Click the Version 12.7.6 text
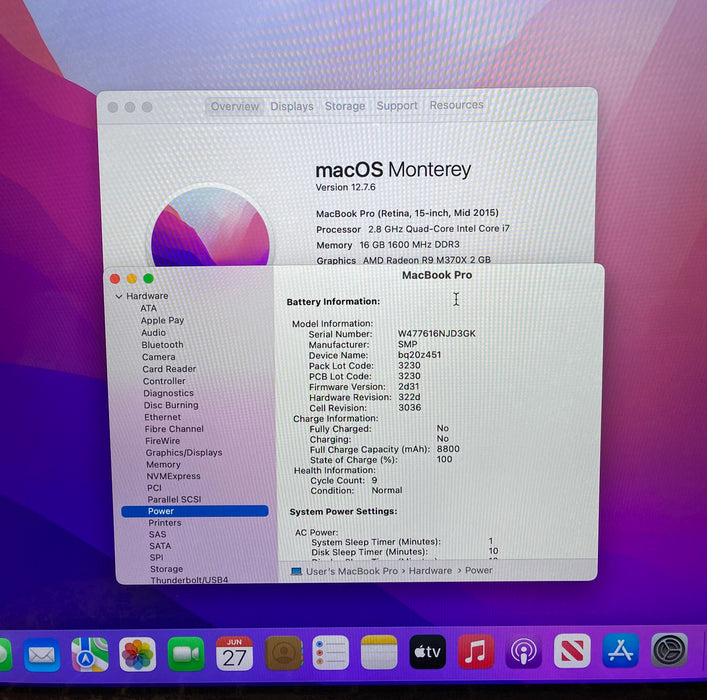Viewport: 707px width, 700px height. (x=345, y=187)
